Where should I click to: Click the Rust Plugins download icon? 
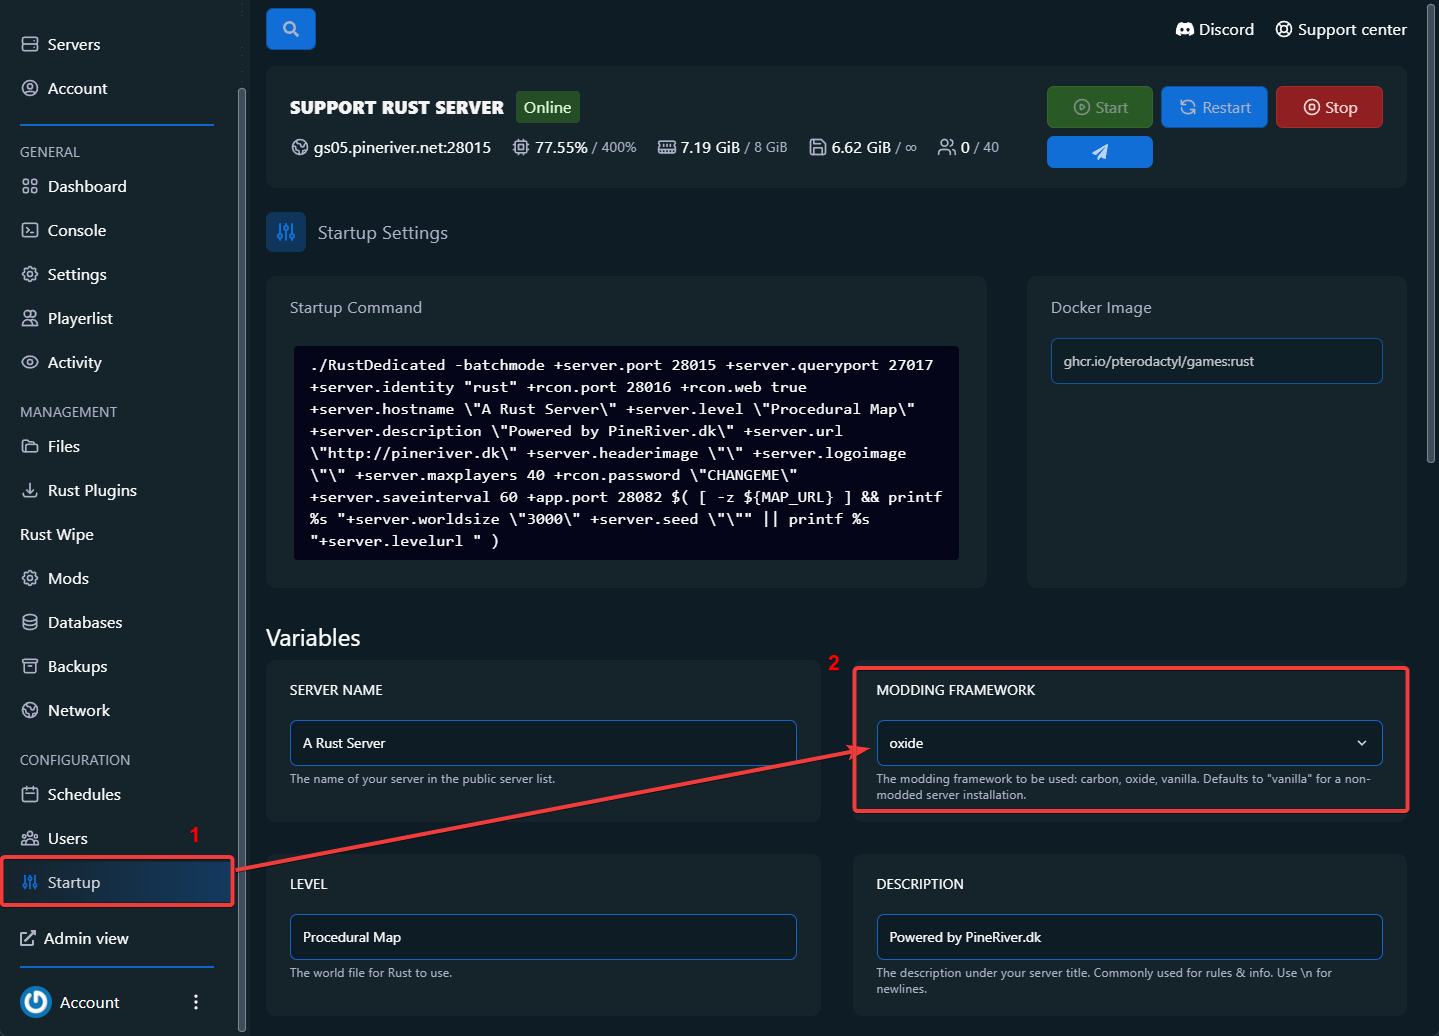pos(30,490)
